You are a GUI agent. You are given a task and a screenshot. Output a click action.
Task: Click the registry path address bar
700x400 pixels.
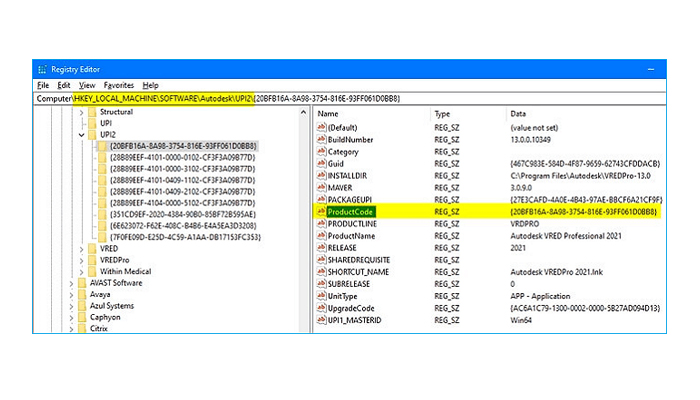pos(350,98)
